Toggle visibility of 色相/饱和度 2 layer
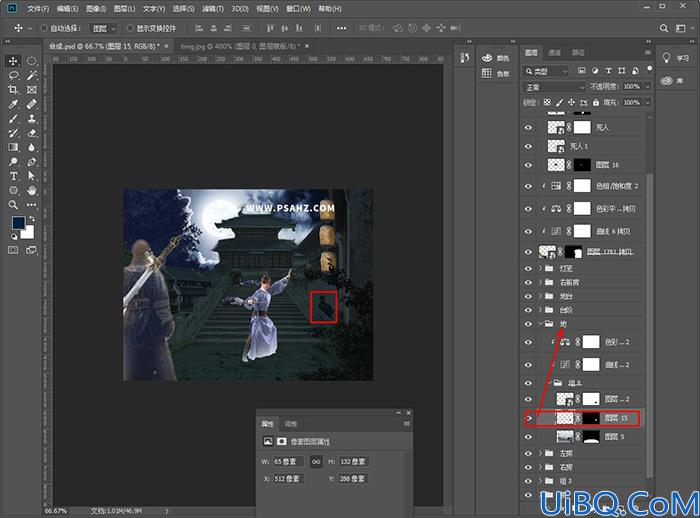Screen dimensions: 700x518 528,186
